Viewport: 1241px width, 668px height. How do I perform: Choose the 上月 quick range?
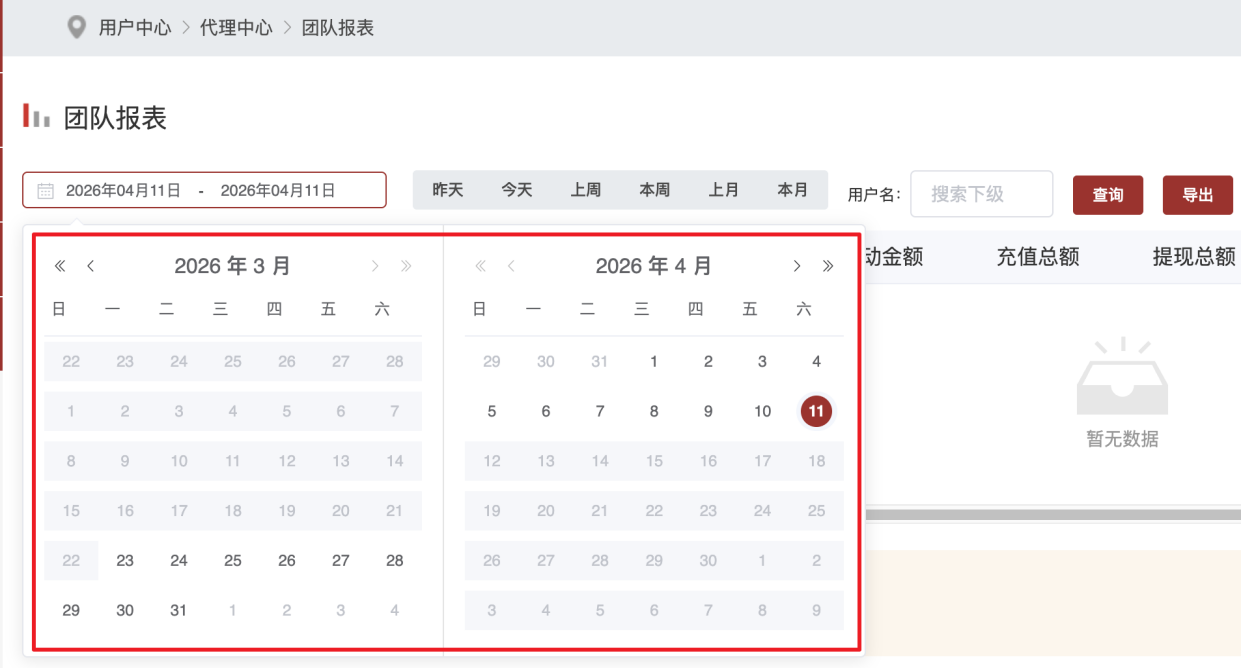point(723,190)
